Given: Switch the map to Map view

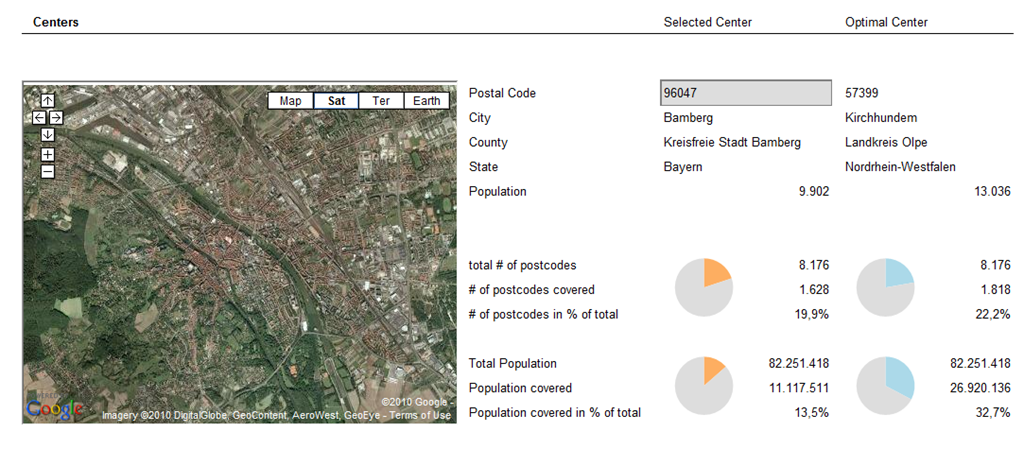Looking at the screenshot, I should click(291, 101).
